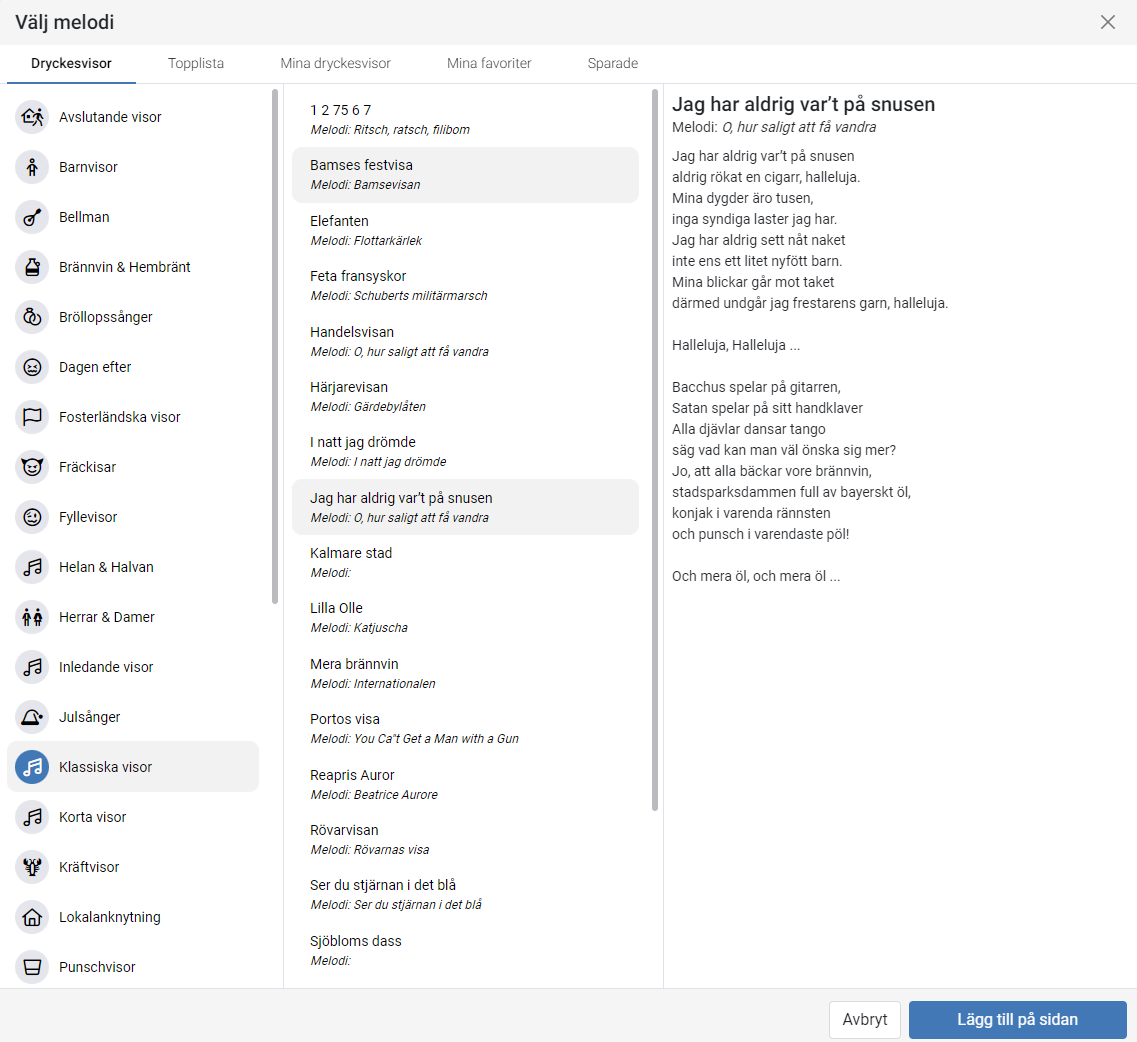The height and width of the screenshot is (1042, 1137).
Task: Close the Välj melodi dialog
Action: click(1107, 22)
